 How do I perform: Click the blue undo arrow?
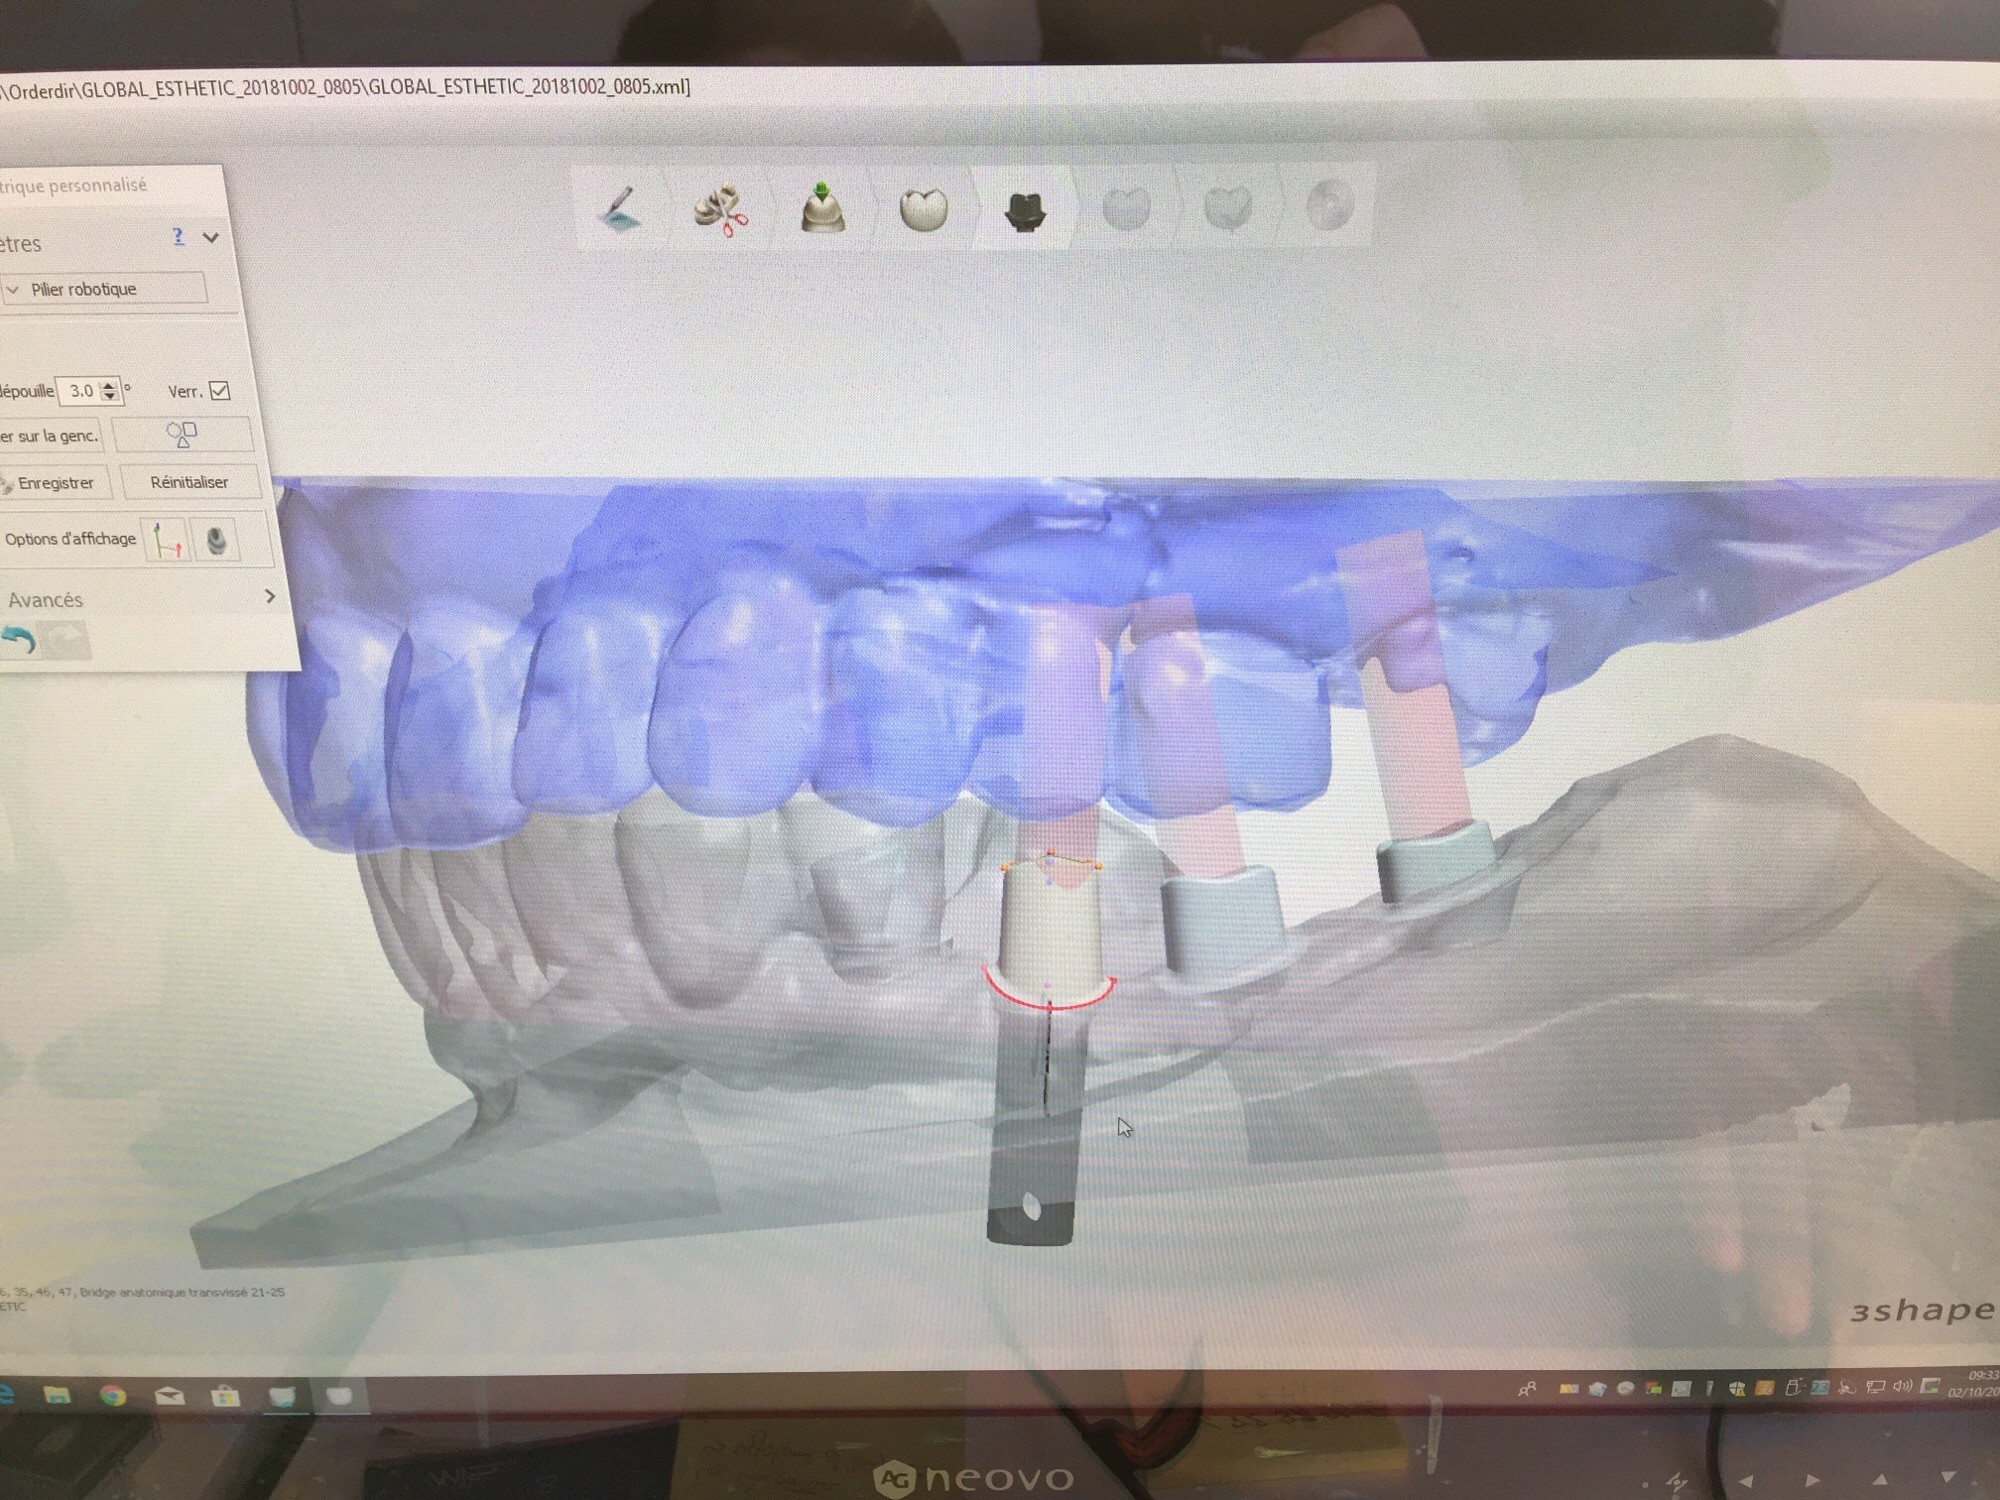point(19,639)
